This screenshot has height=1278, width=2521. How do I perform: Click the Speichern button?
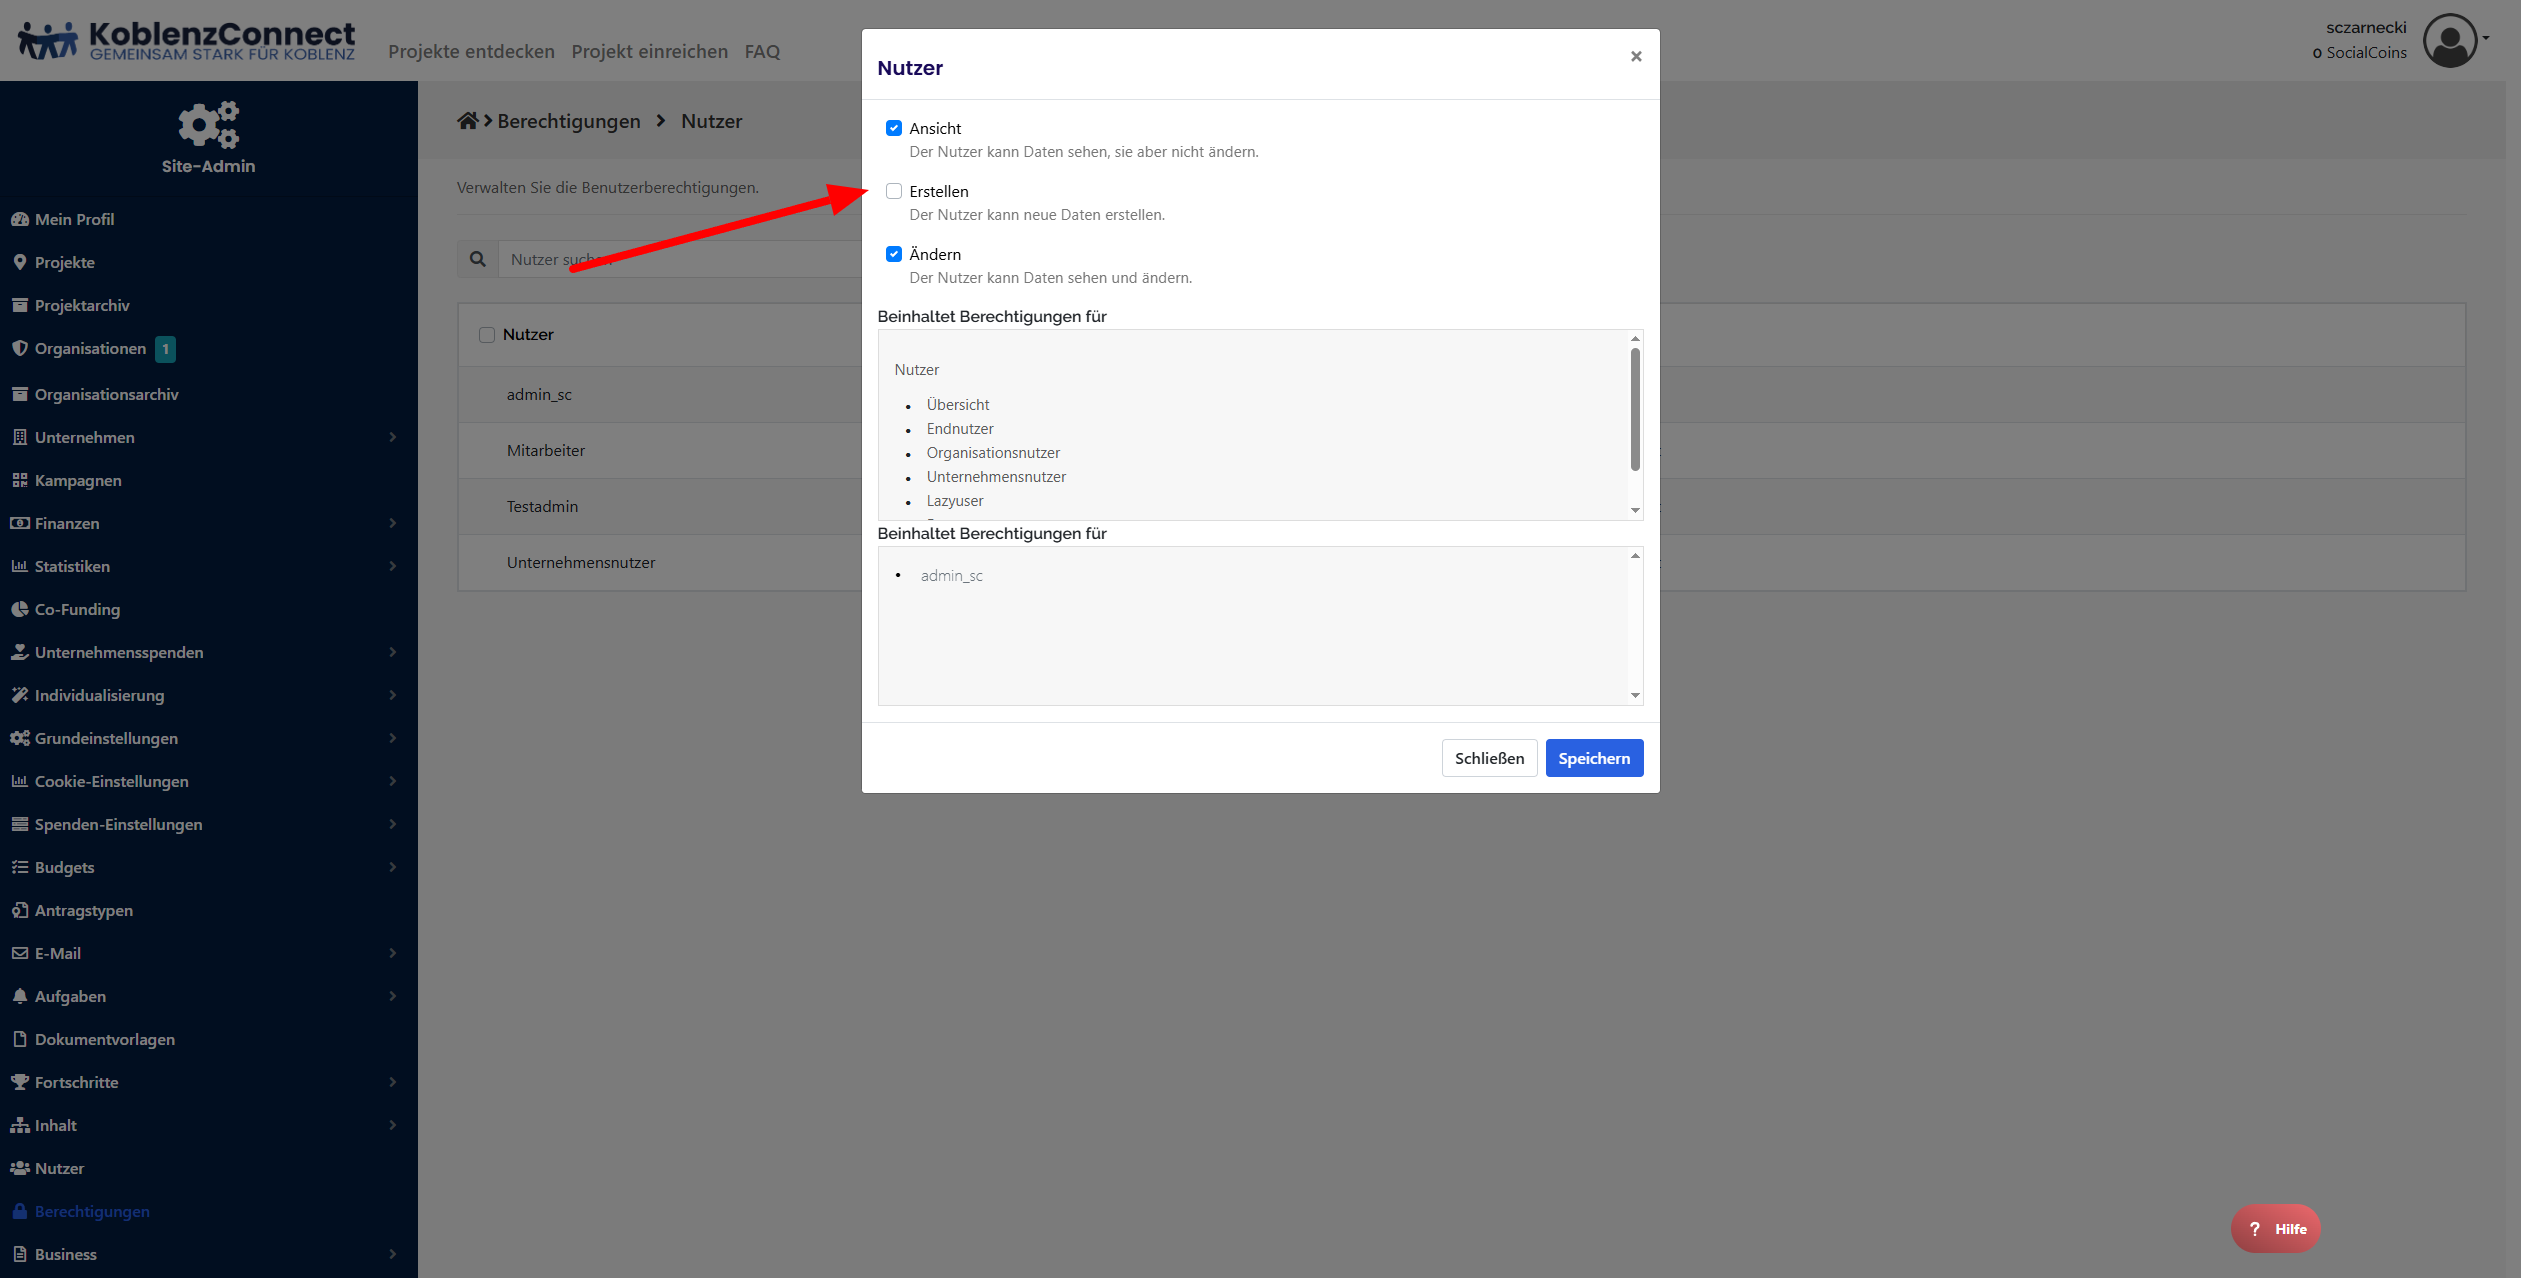coord(1594,758)
